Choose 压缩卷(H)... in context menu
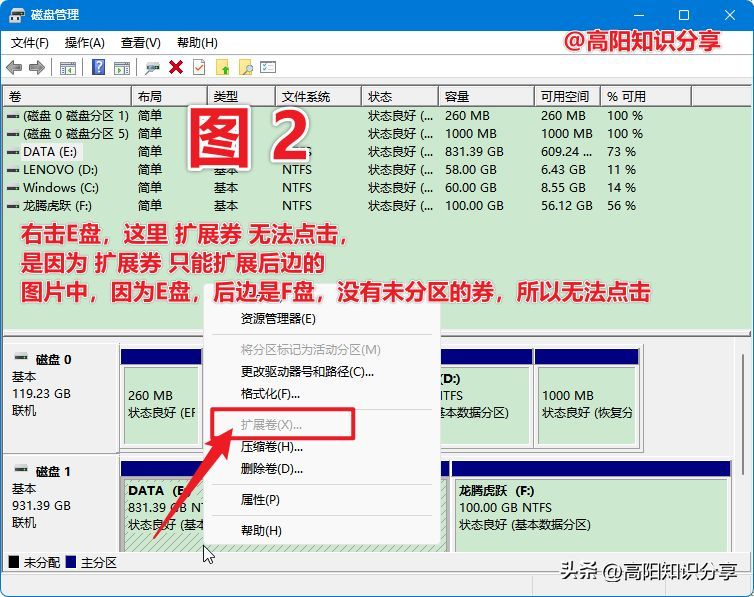Screen dimensions: 754x597 click(322, 447)
